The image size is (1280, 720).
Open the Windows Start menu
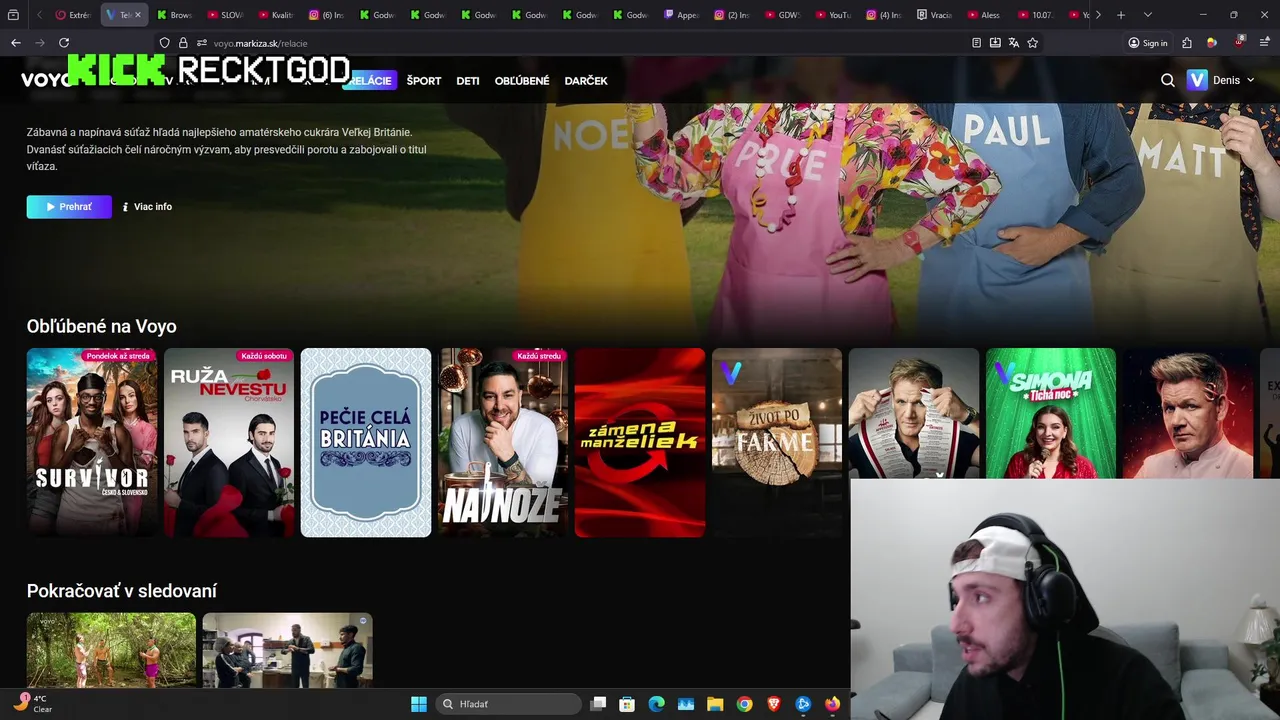point(419,704)
